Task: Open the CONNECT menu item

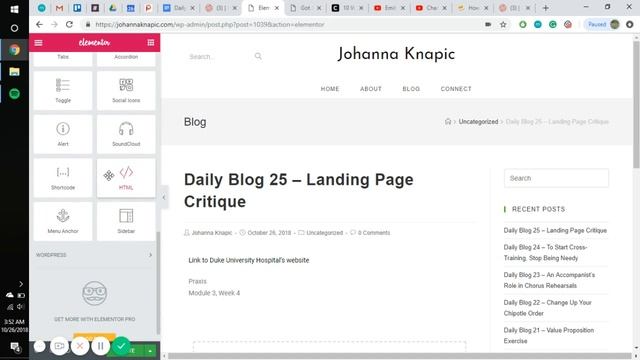Action: point(456,89)
